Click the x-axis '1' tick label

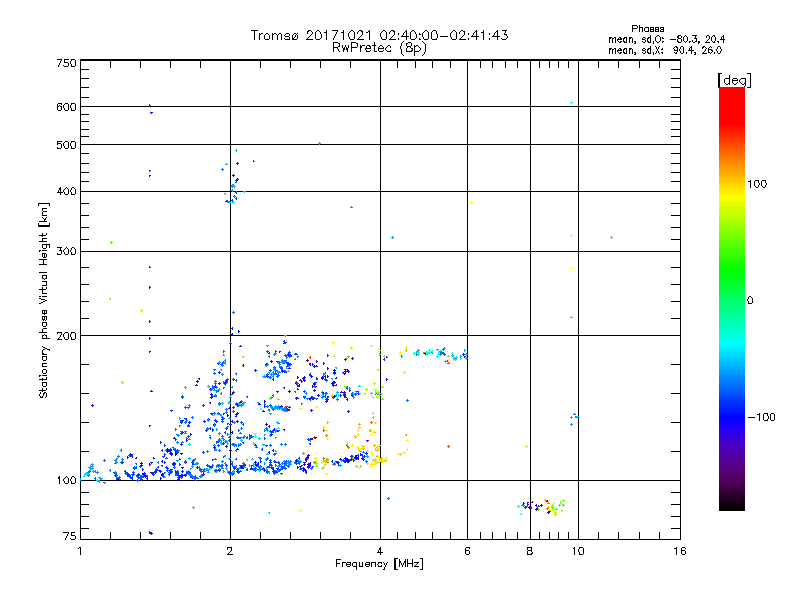80,551
